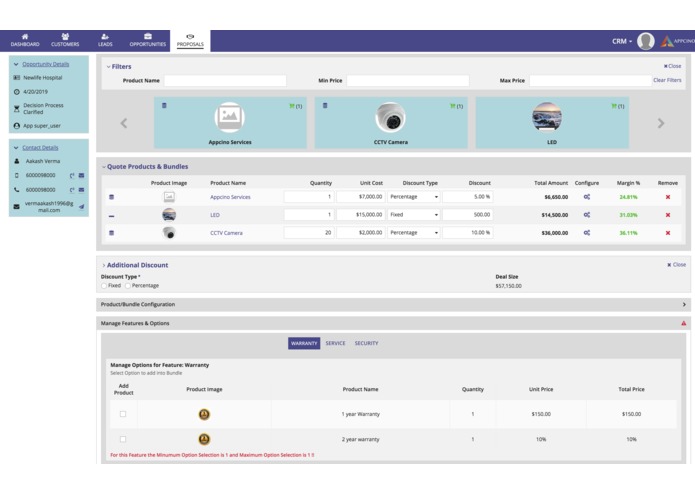
Task: Configure the Appcino Services product
Action: coord(586,197)
